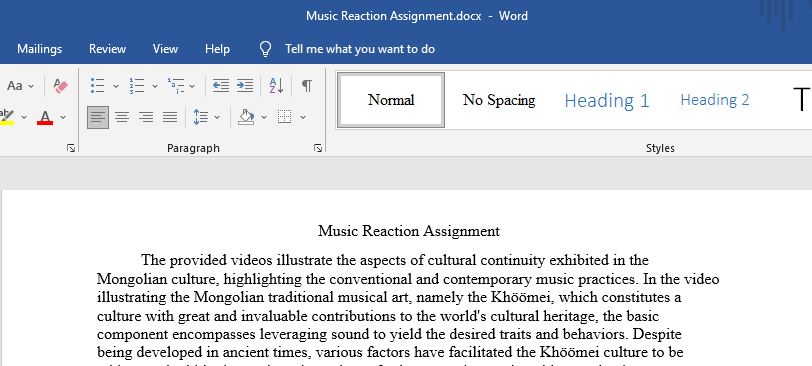Screen dimensions: 812x366
Task: Align text left
Action: pyautogui.click(x=98, y=118)
